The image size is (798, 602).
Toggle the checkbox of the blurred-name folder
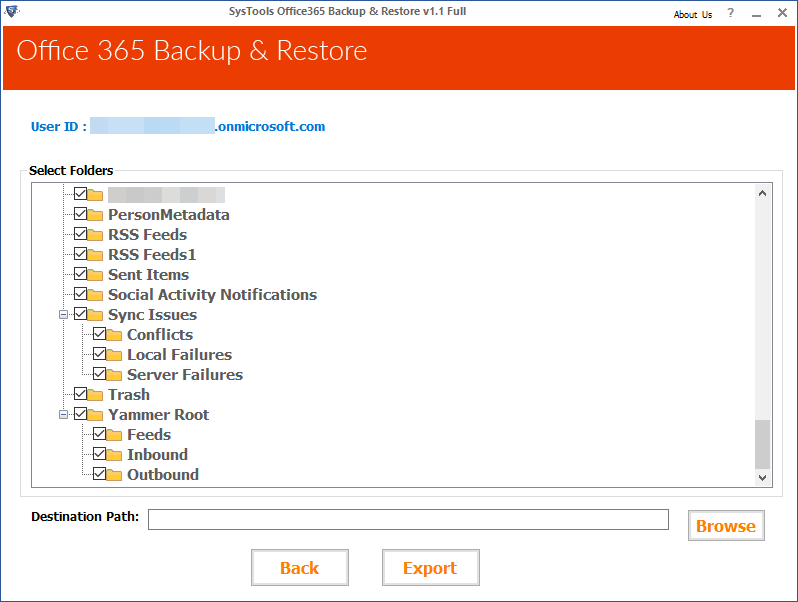click(x=80, y=193)
